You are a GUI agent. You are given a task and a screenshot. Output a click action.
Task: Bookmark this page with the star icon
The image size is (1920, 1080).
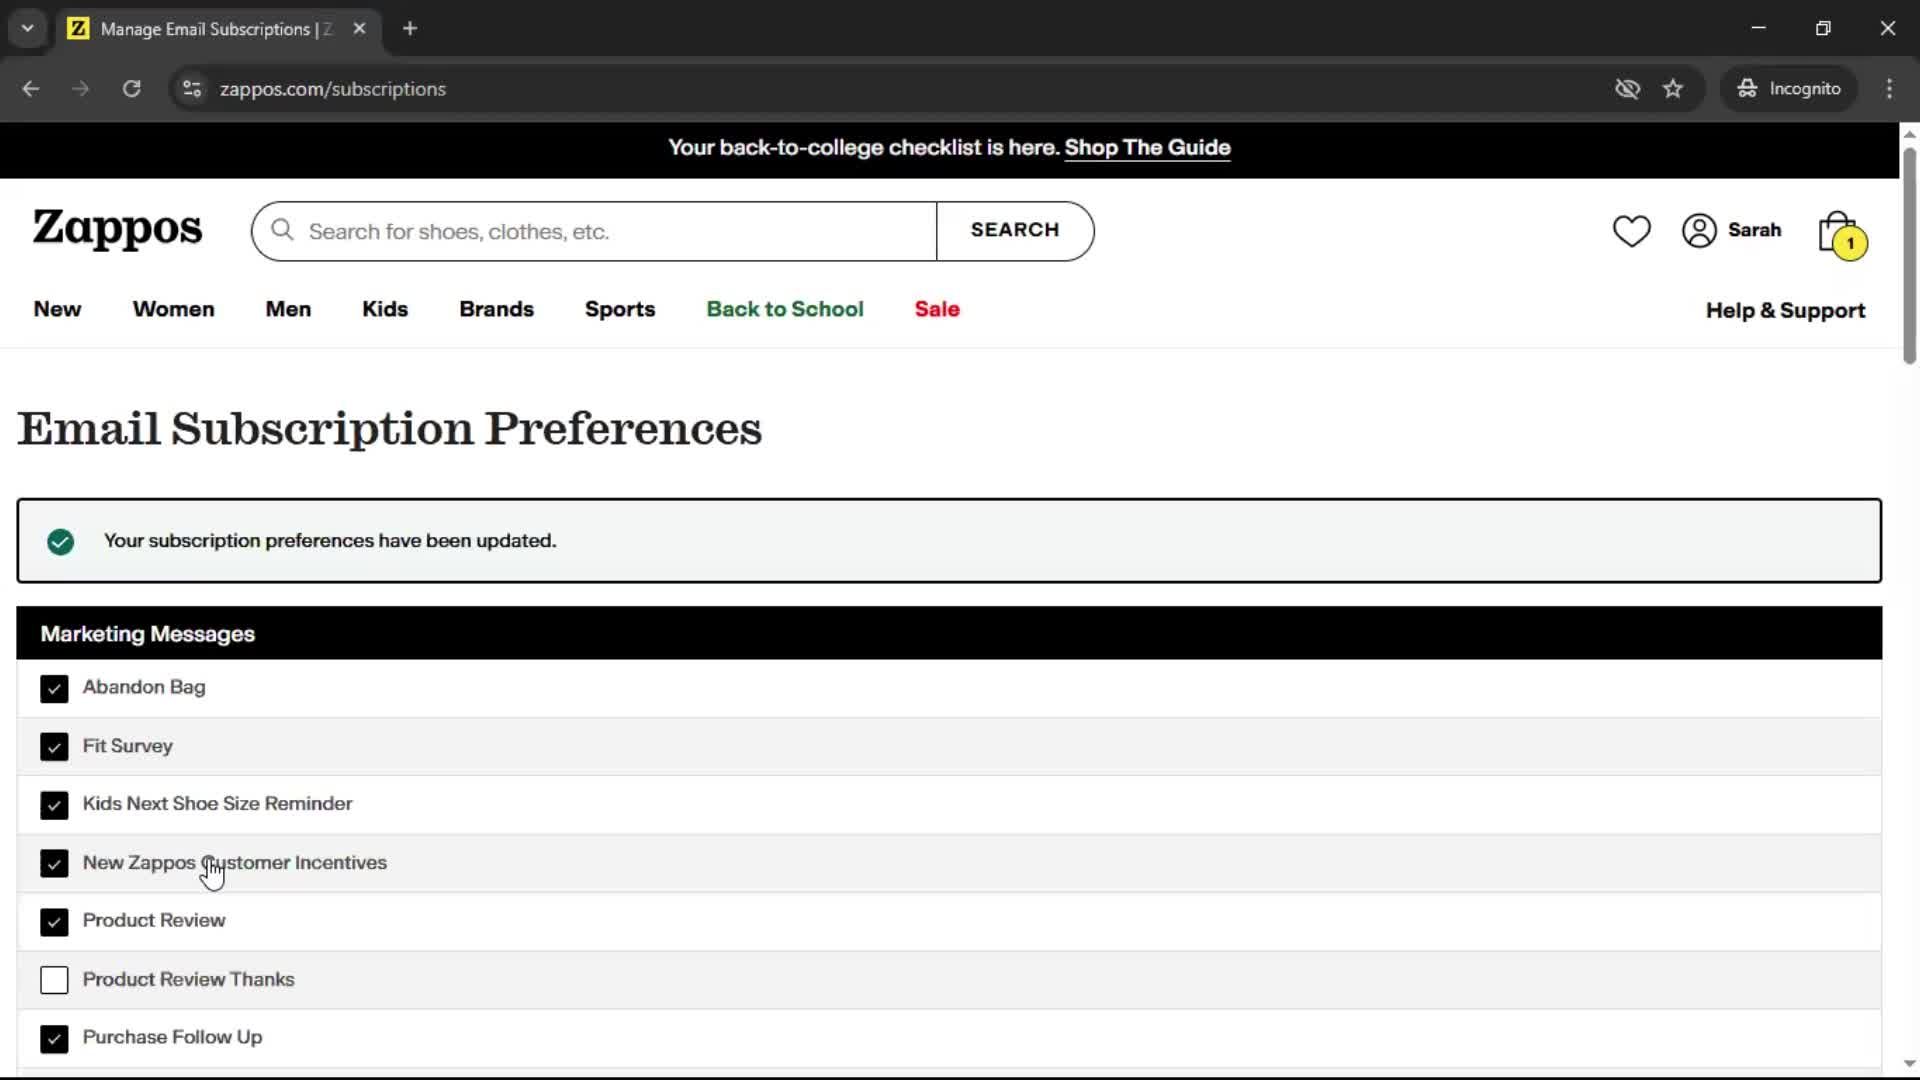pyautogui.click(x=1673, y=89)
